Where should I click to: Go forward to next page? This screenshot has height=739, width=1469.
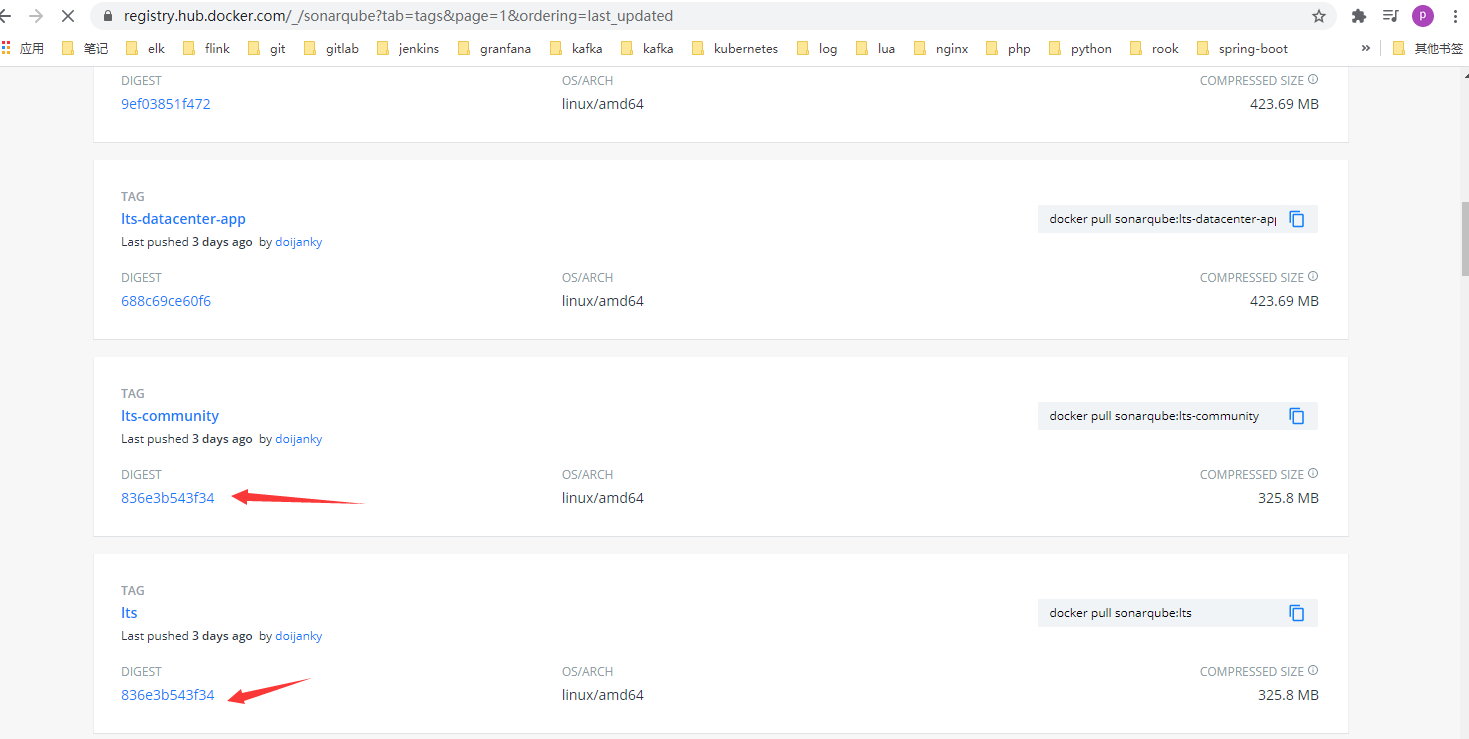tap(36, 16)
